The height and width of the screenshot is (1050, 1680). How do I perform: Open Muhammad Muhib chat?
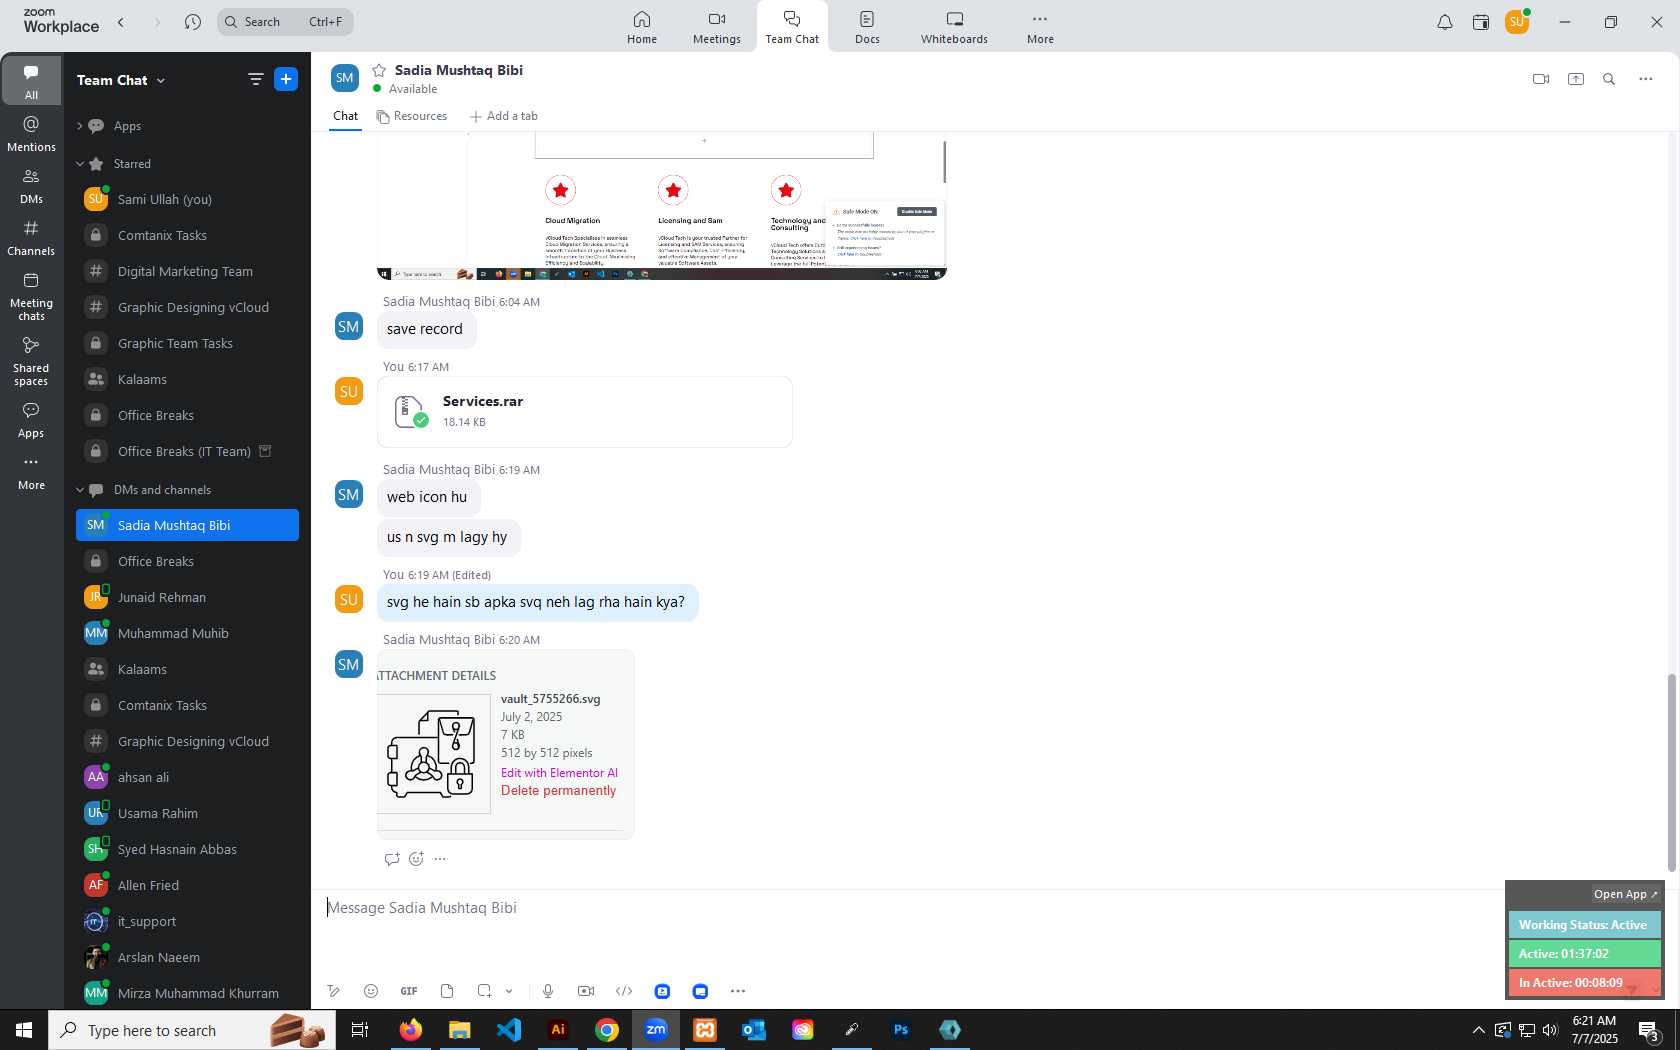[x=187, y=633]
